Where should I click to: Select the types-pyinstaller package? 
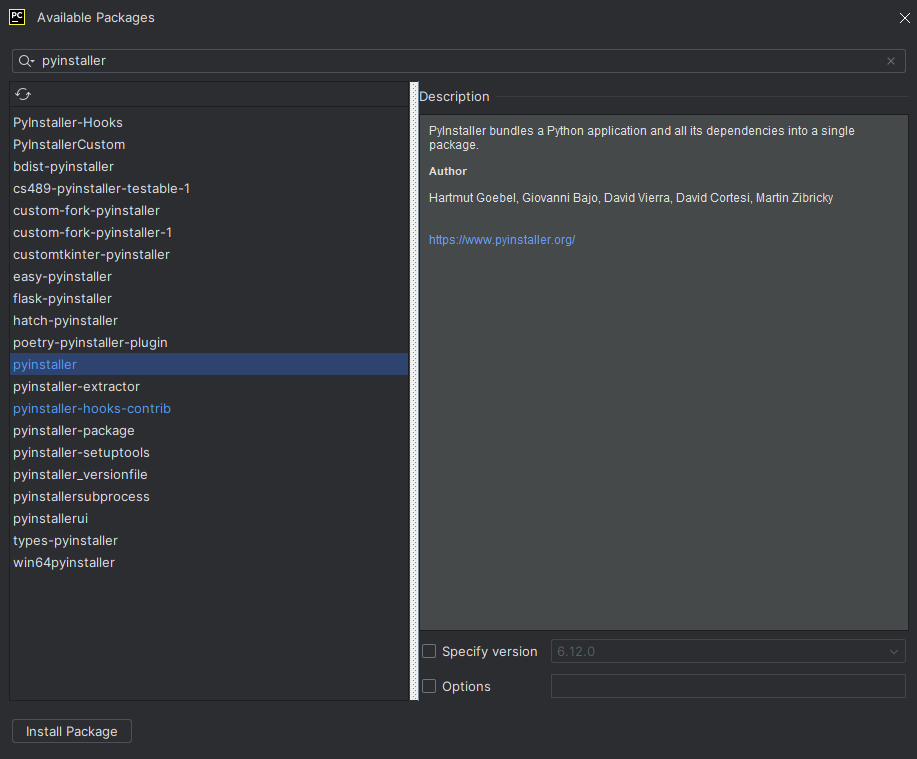pos(209,541)
